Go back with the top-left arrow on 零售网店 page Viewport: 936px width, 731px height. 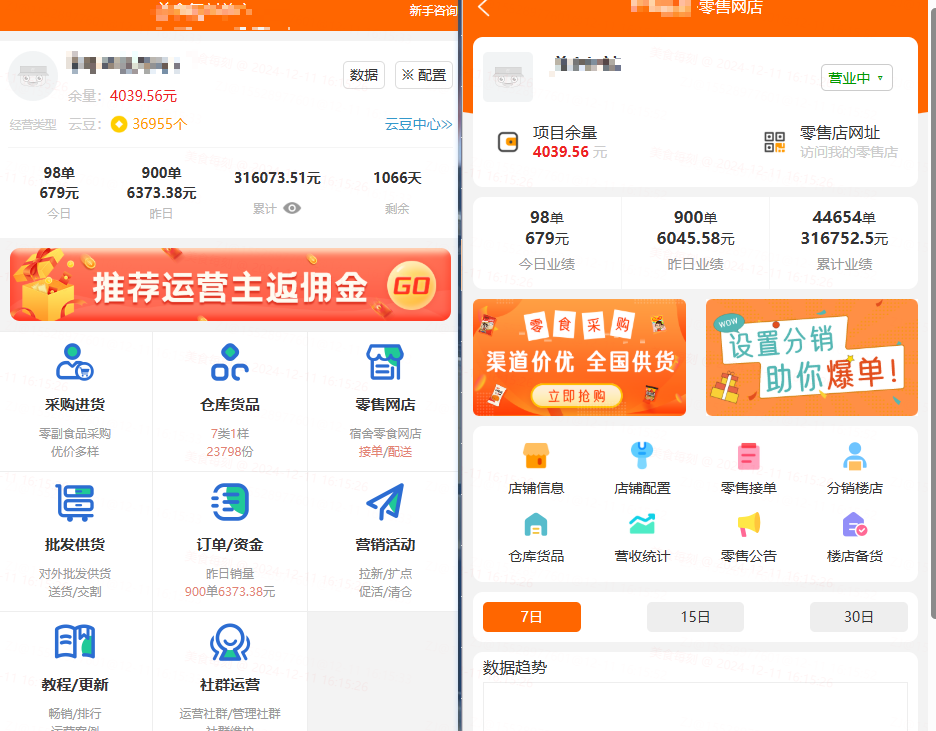(x=484, y=8)
